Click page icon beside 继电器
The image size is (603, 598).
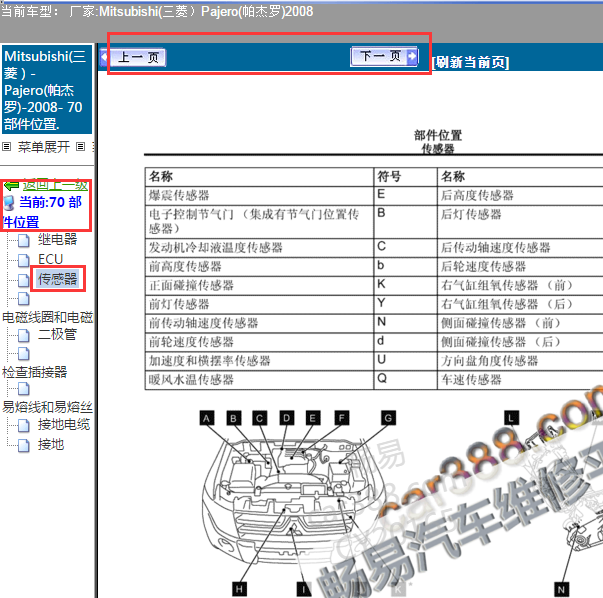(24, 241)
